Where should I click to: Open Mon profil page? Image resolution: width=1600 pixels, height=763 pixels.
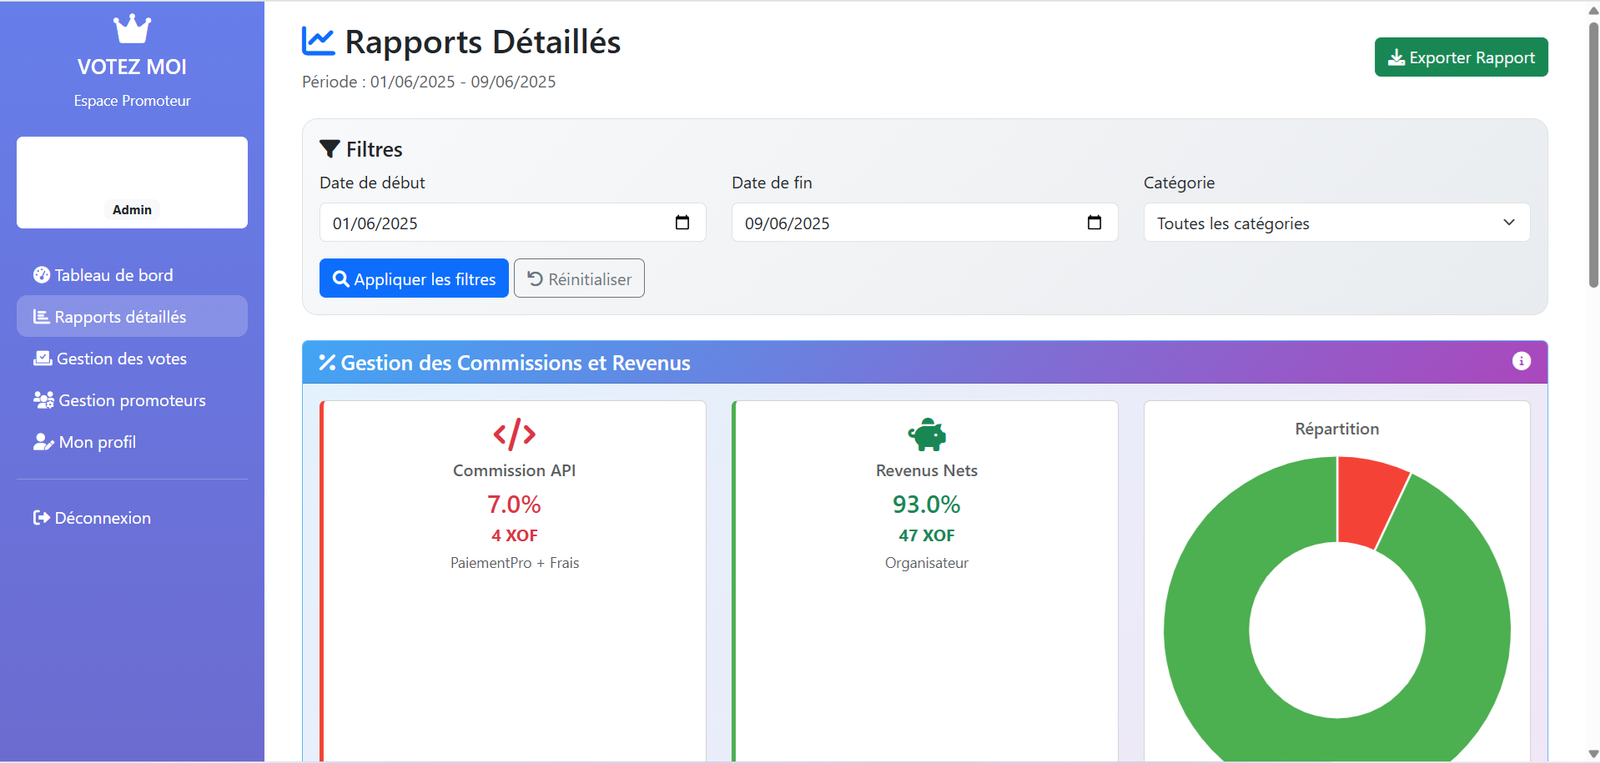[97, 442]
